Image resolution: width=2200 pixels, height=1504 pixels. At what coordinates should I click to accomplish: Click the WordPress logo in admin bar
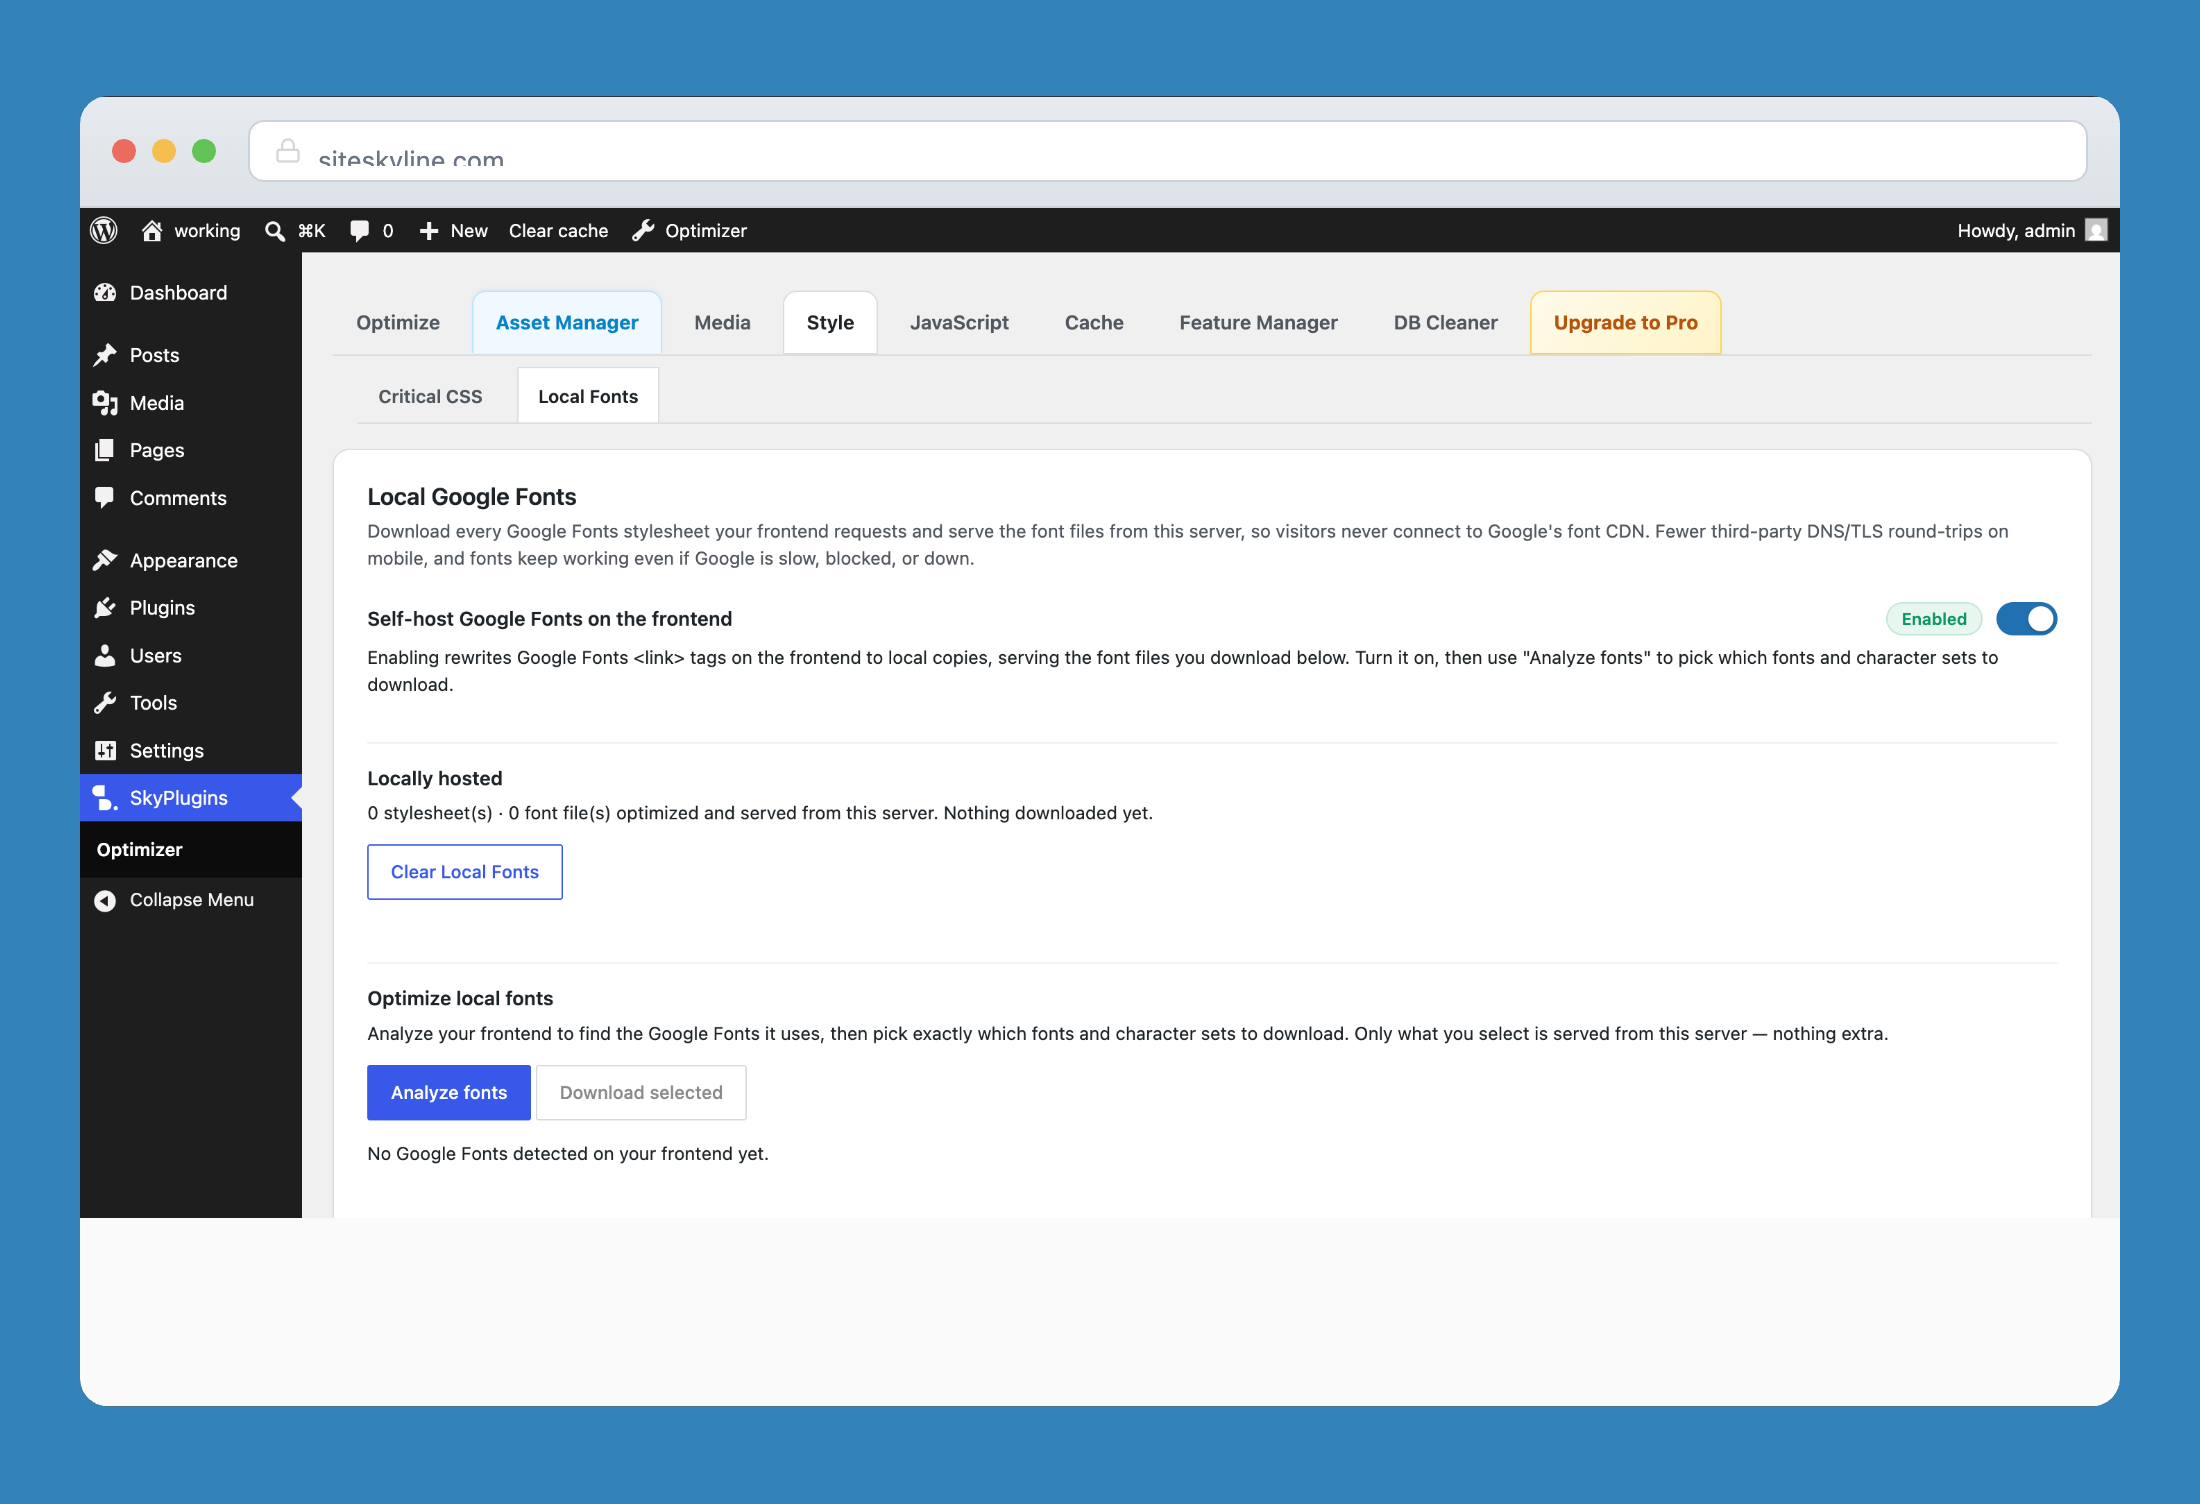104,231
